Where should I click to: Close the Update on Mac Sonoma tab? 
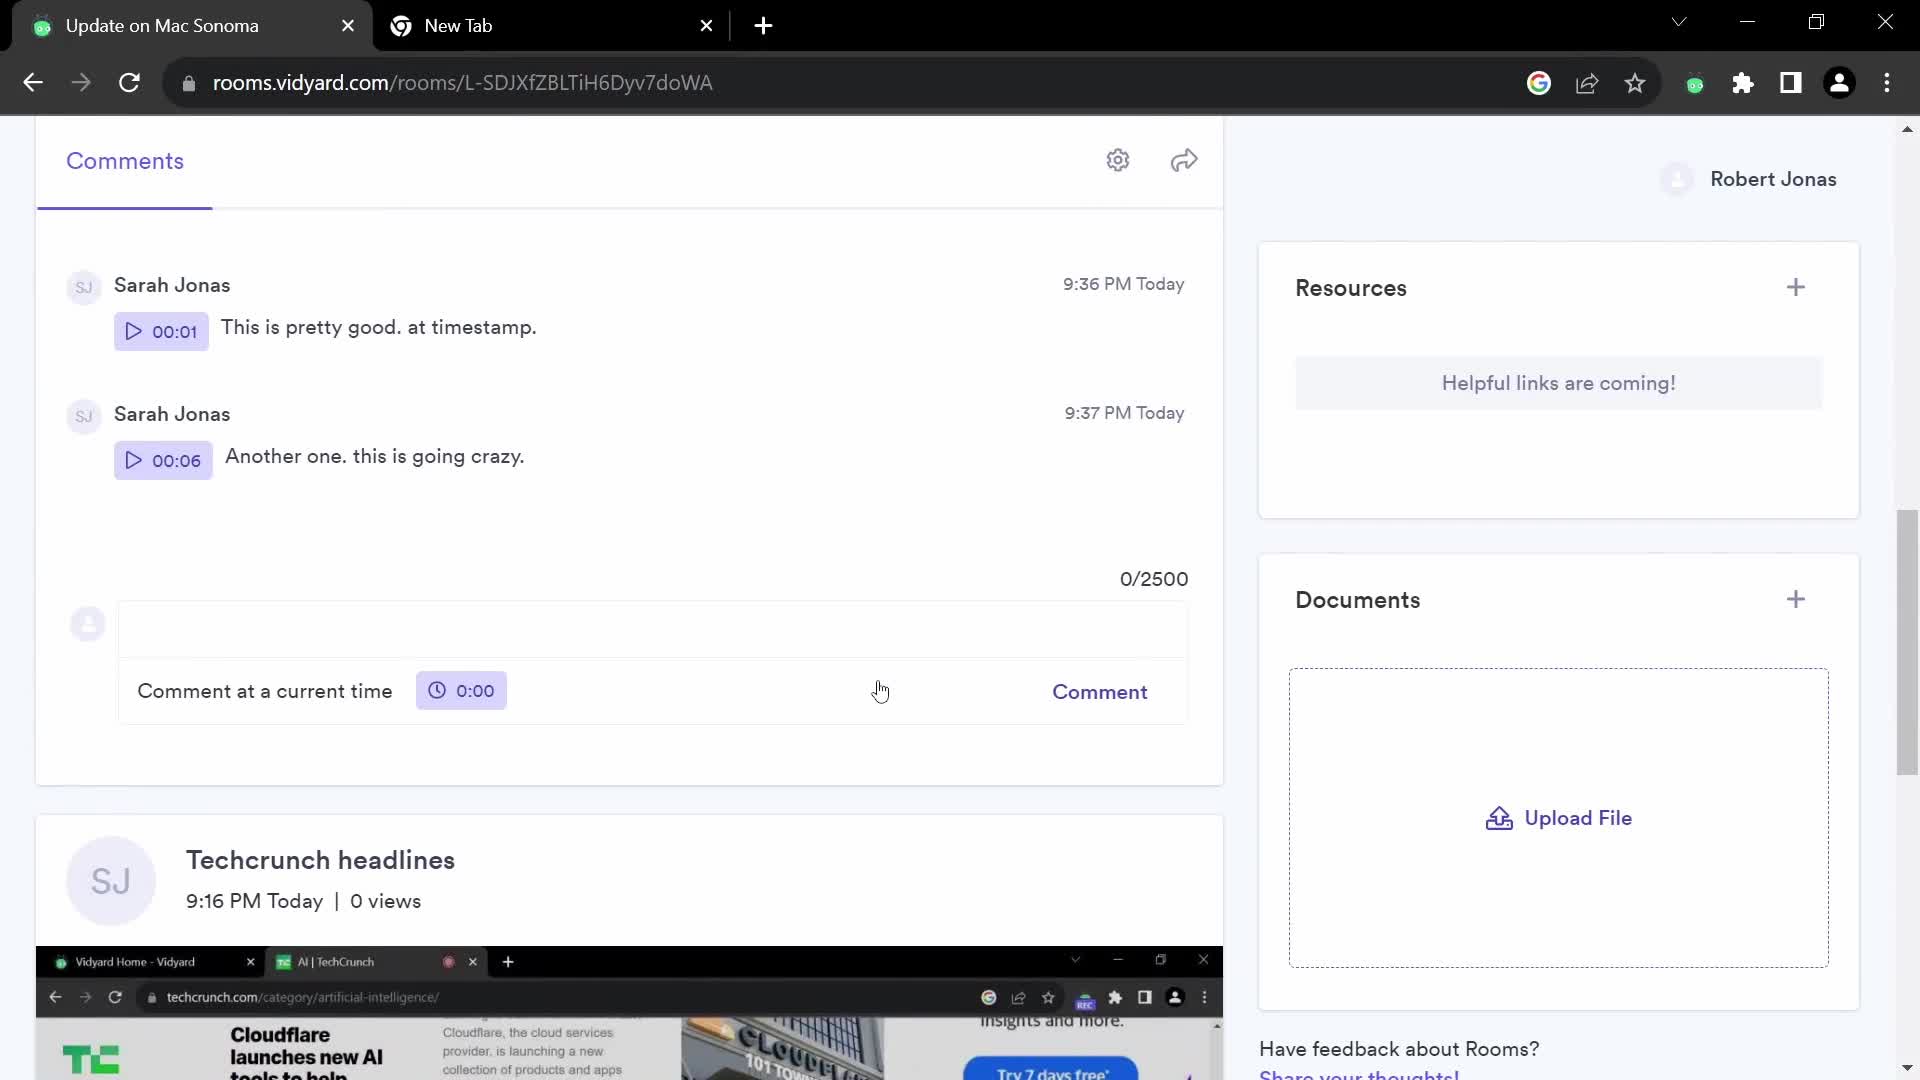coord(348,26)
